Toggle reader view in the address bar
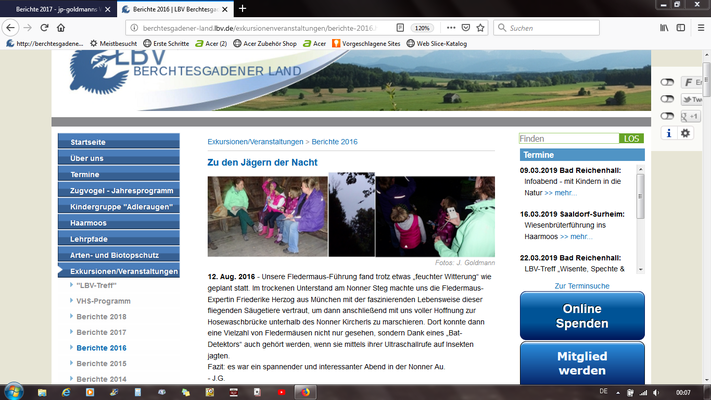This screenshot has width=711, height=400. (400, 28)
